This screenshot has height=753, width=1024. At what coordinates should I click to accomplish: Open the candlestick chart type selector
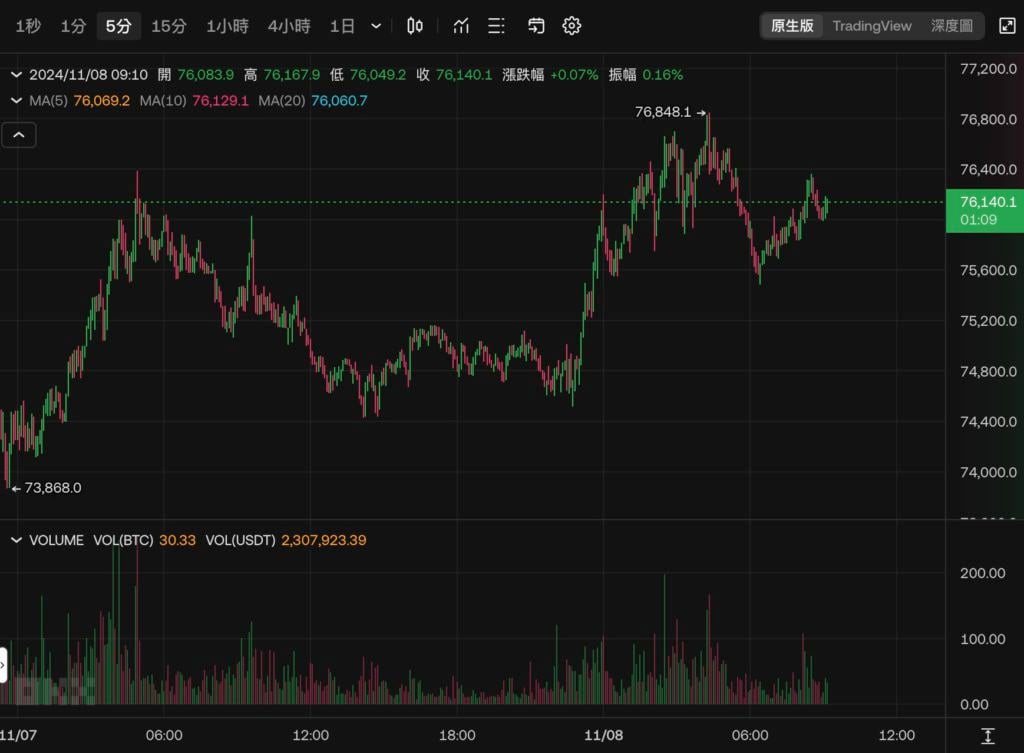point(415,26)
